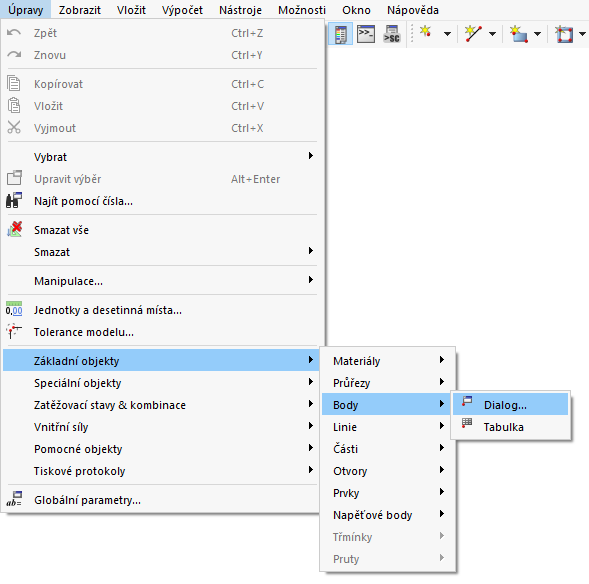Open Tolerance modelu...
589x584 pixels.
[x=161, y=332]
